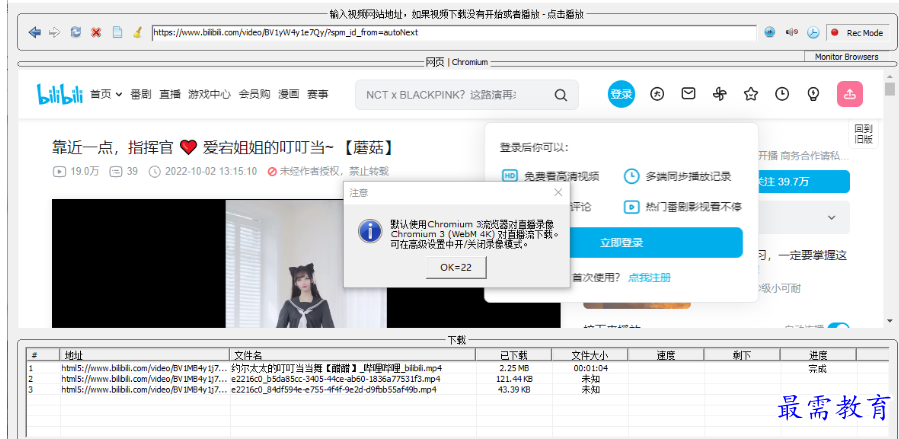Viewport: 899px width, 439px height.
Task: Open the favorites star icon in the bilibili header
Action: point(751,94)
